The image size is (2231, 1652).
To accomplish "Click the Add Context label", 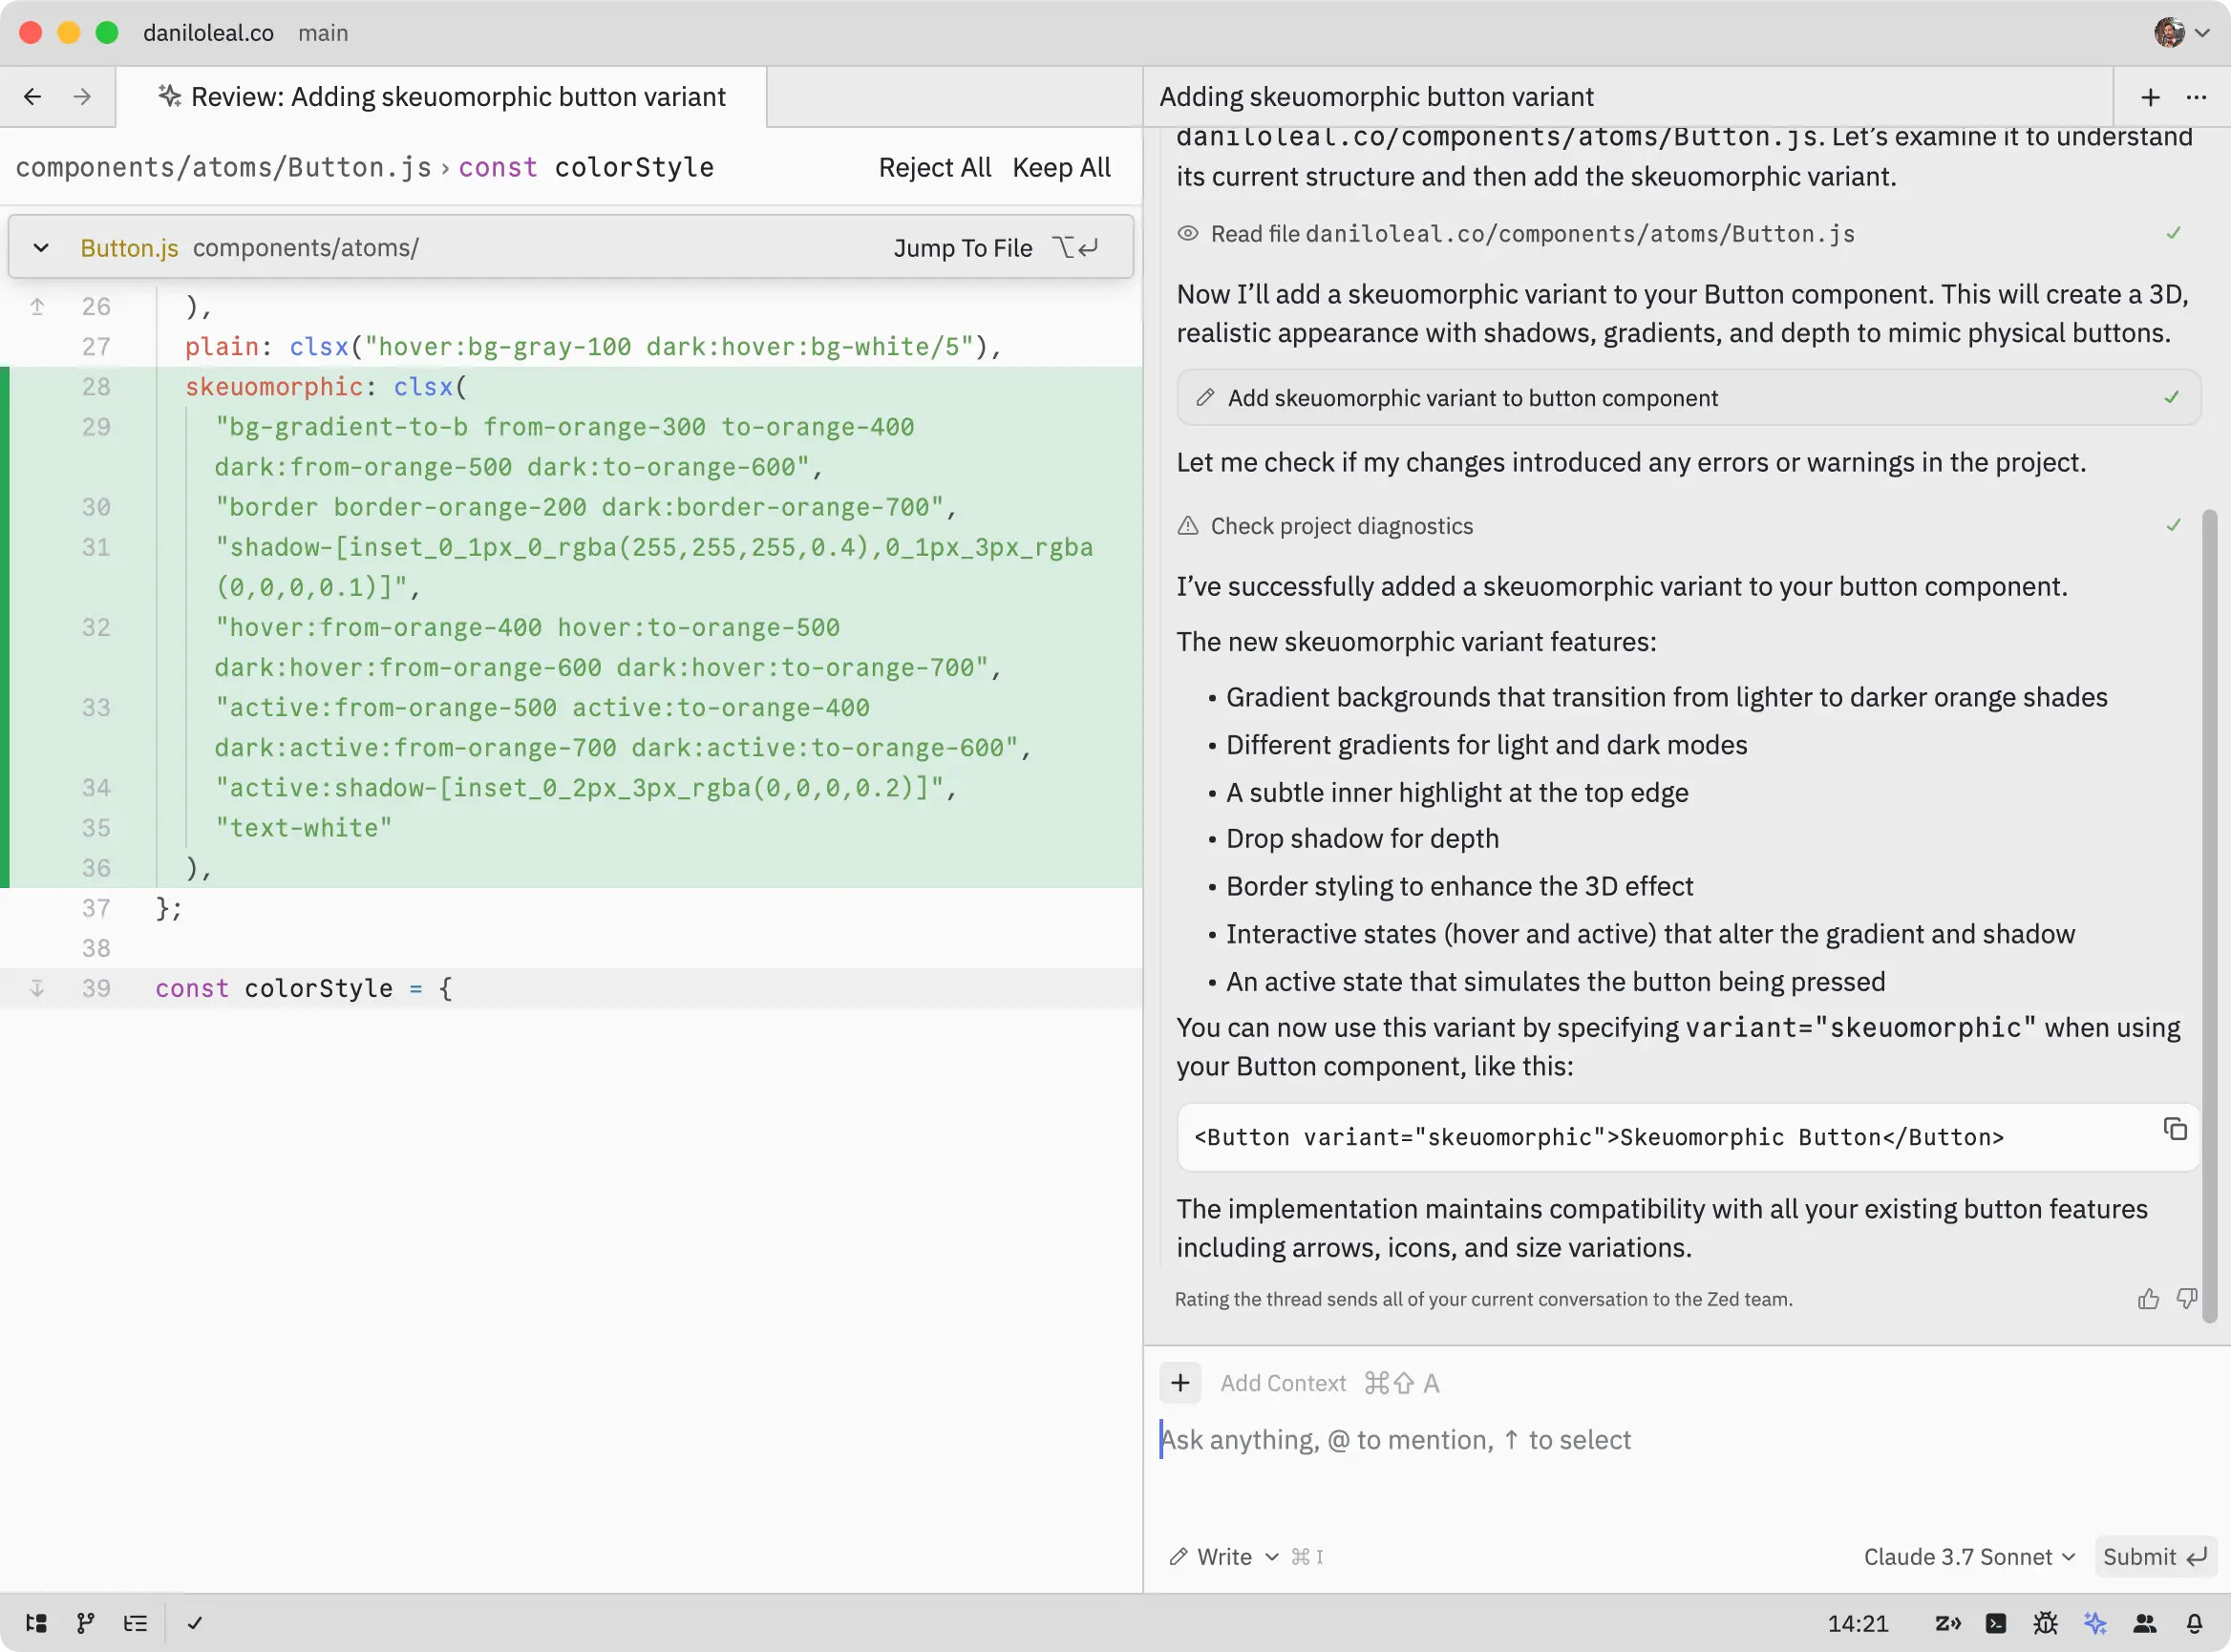I will tap(1283, 1382).
